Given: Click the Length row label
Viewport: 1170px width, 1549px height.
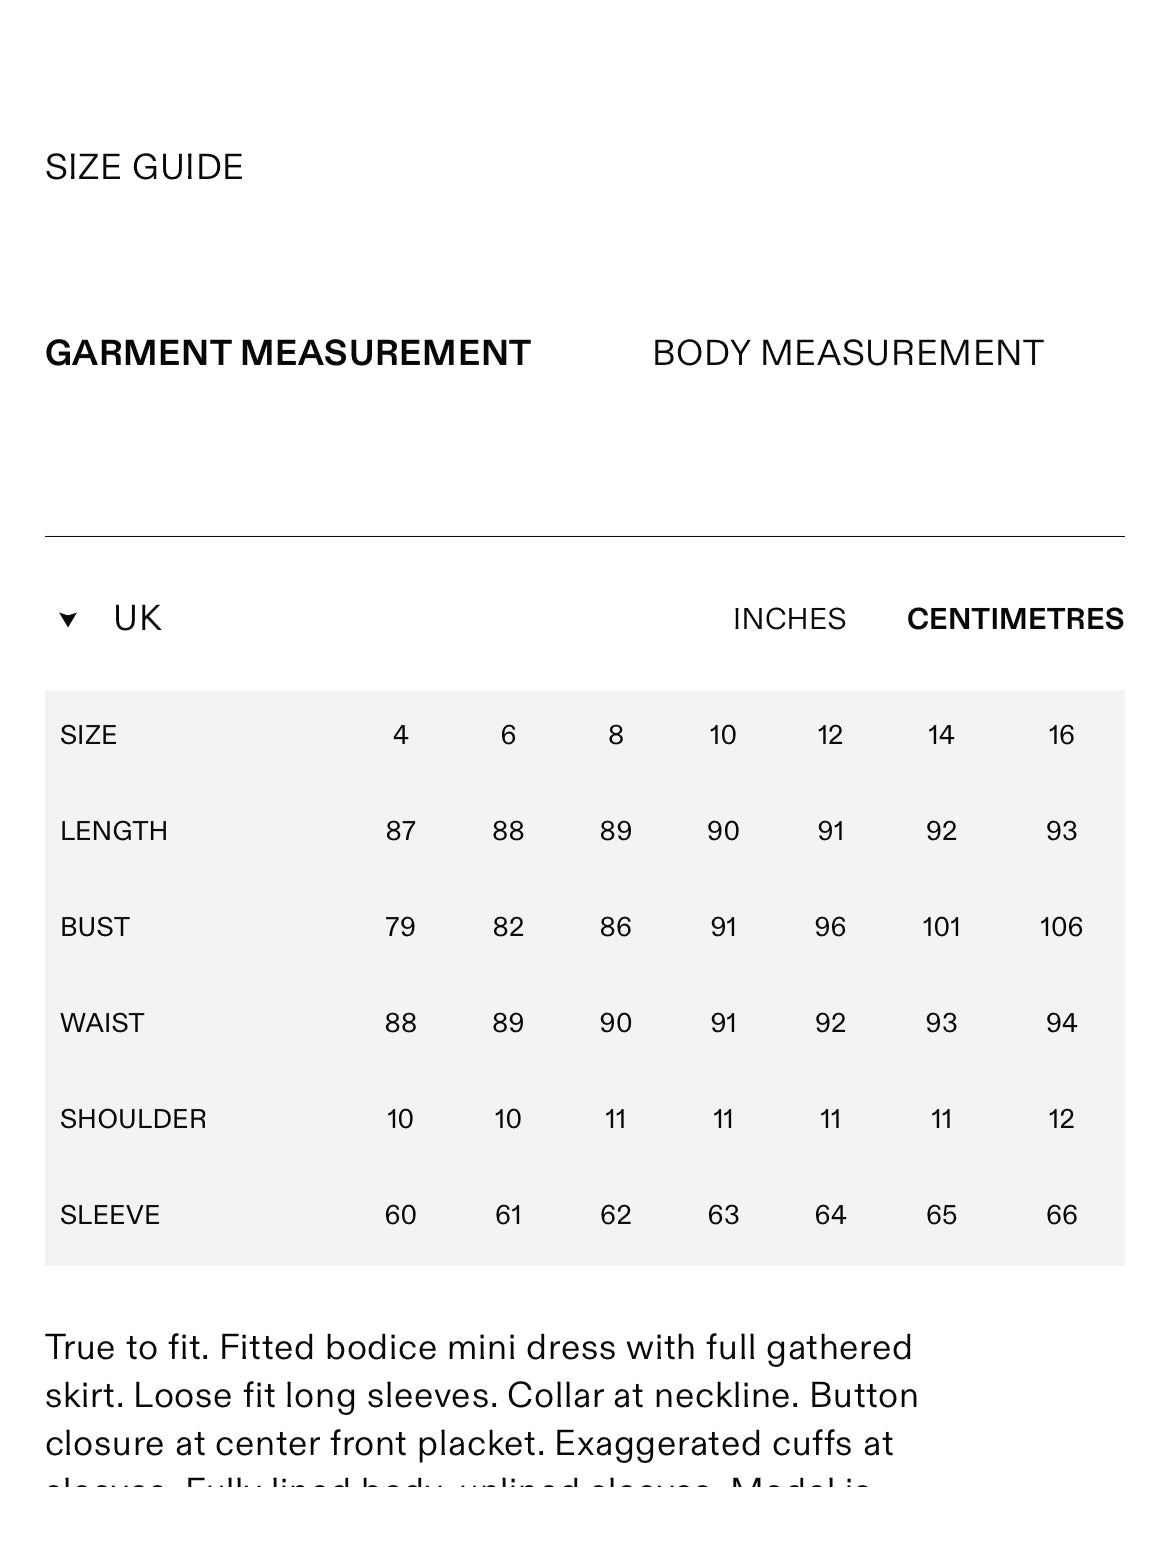Looking at the screenshot, I should (114, 831).
